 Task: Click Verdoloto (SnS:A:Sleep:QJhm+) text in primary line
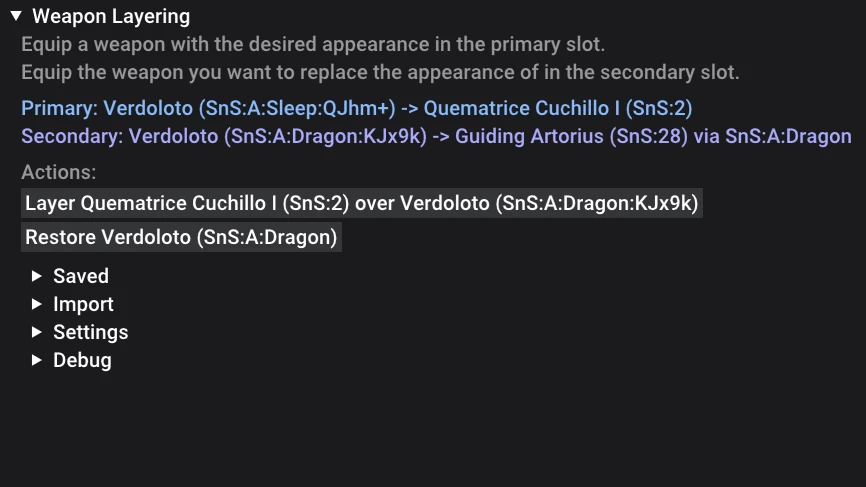(250, 108)
